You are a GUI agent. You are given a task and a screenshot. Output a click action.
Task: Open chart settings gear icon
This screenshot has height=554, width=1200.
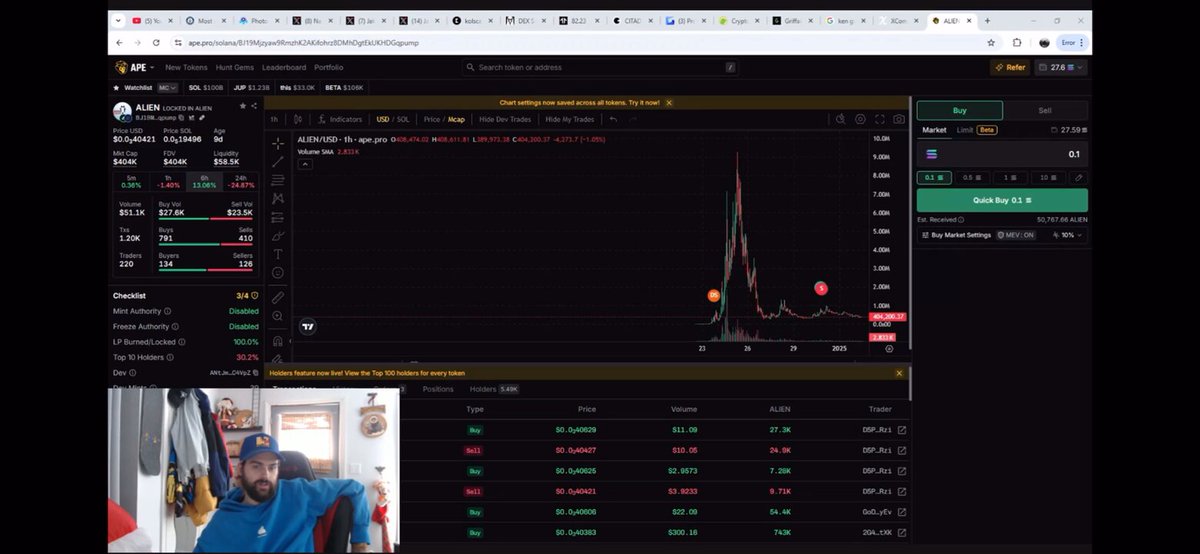860,119
